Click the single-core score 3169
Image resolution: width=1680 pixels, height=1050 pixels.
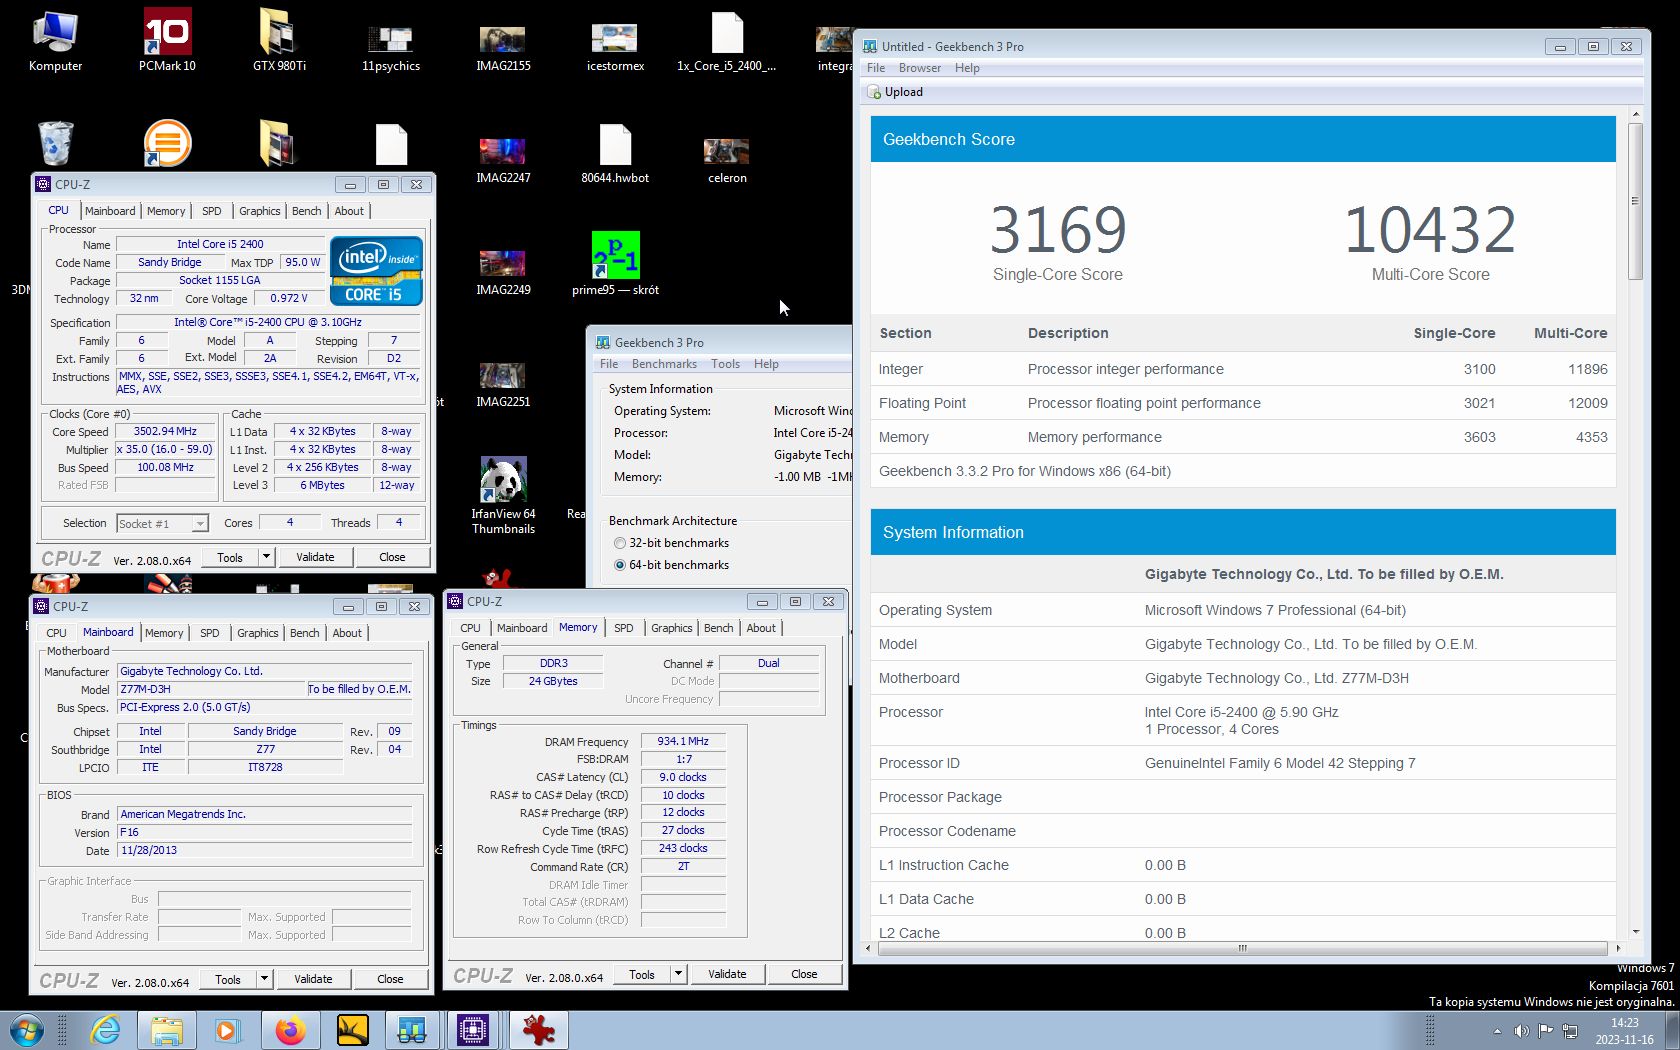[x=1058, y=229]
